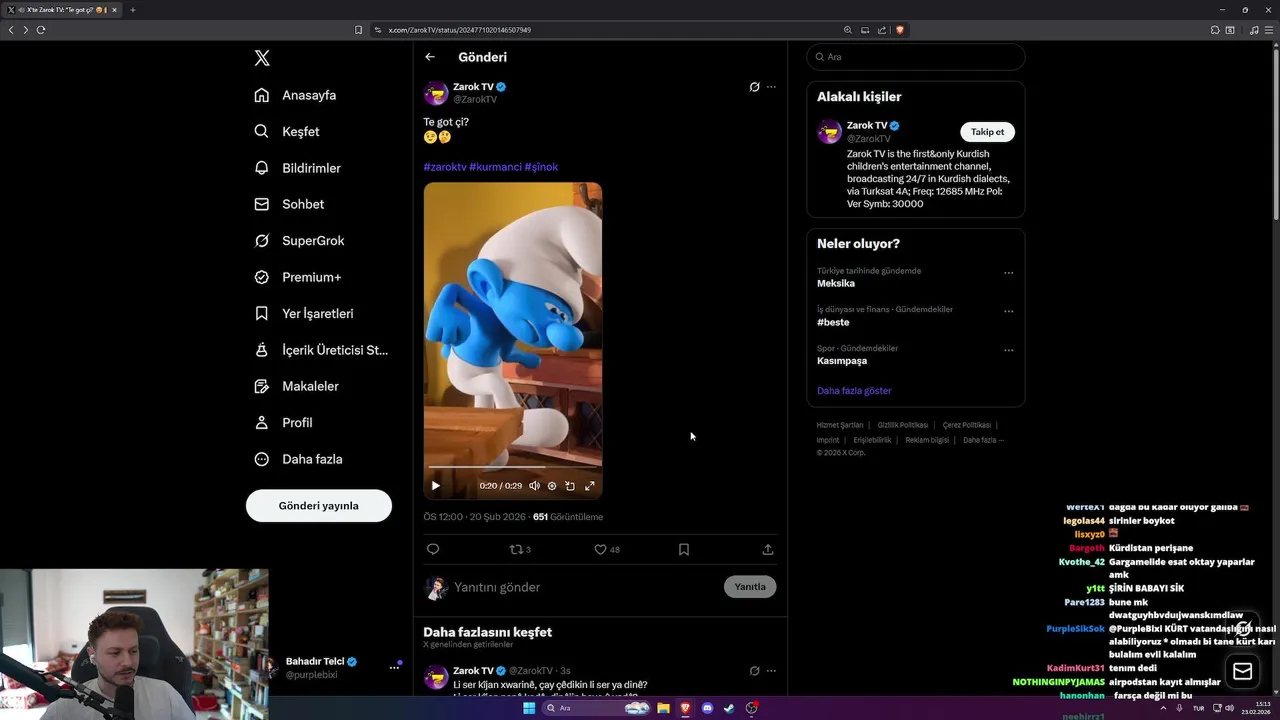This screenshot has width=1280, height=720.
Task: Mute the video volume icon
Action: [534, 486]
